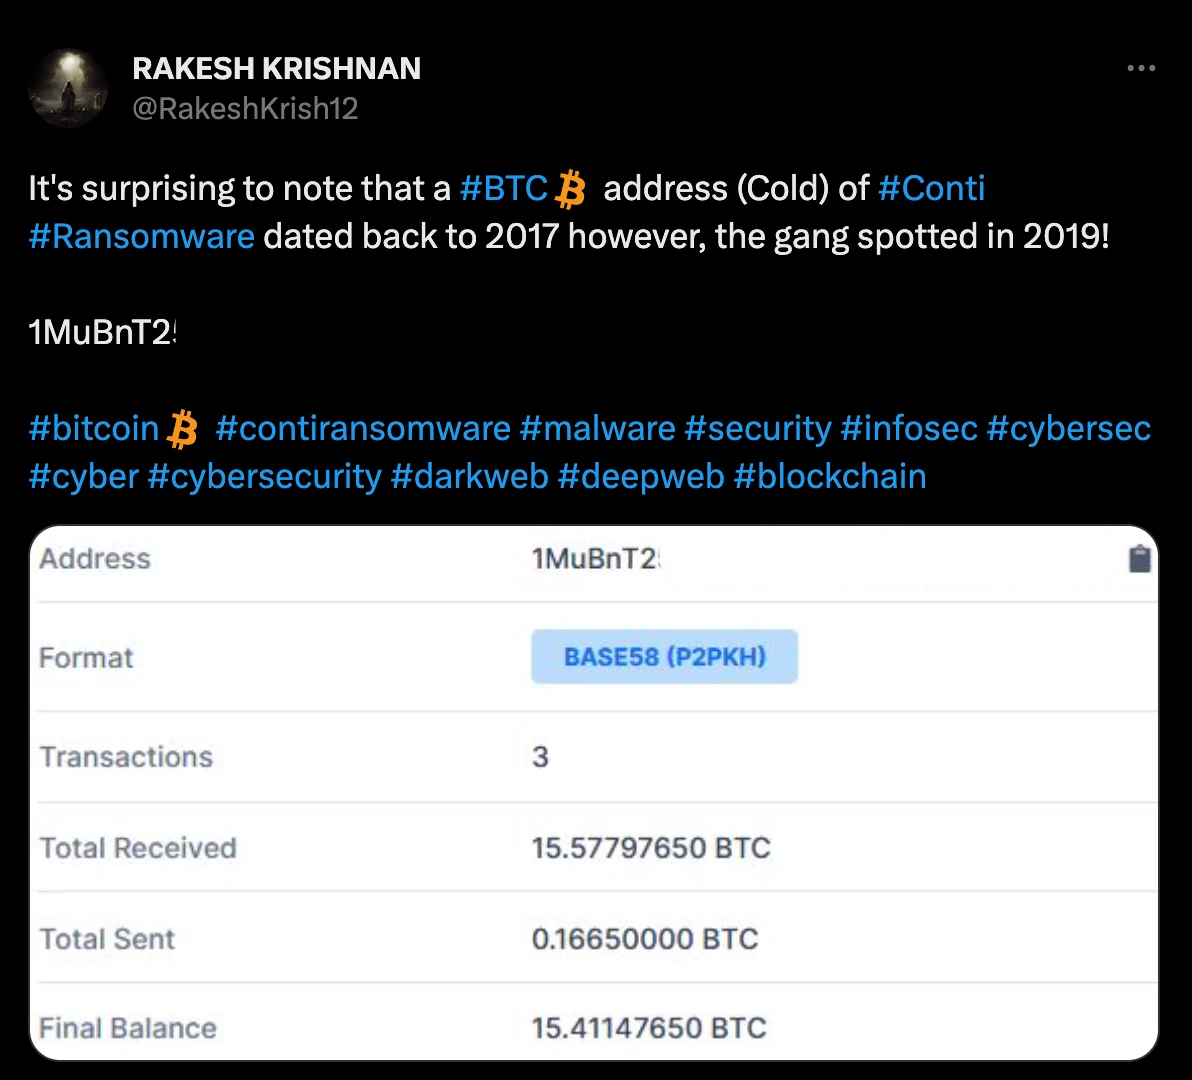Click the clipboard copy address icon
The width and height of the screenshot is (1192, 1080).
(1140, 559)
